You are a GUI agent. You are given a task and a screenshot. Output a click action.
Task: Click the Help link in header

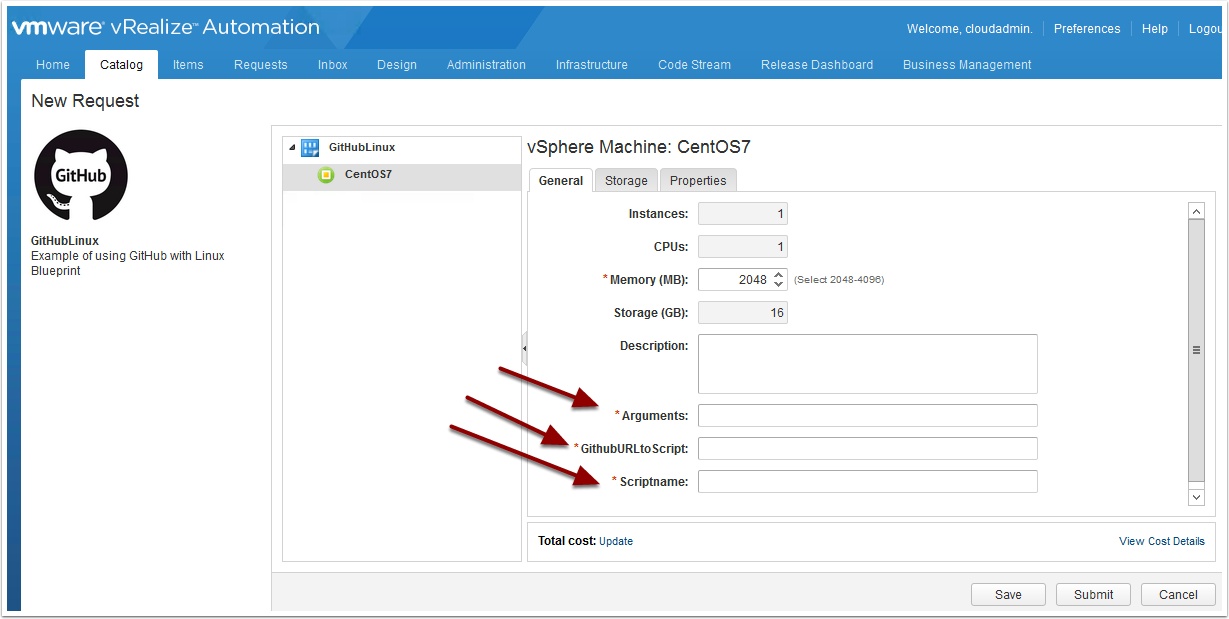(1155, 29)
